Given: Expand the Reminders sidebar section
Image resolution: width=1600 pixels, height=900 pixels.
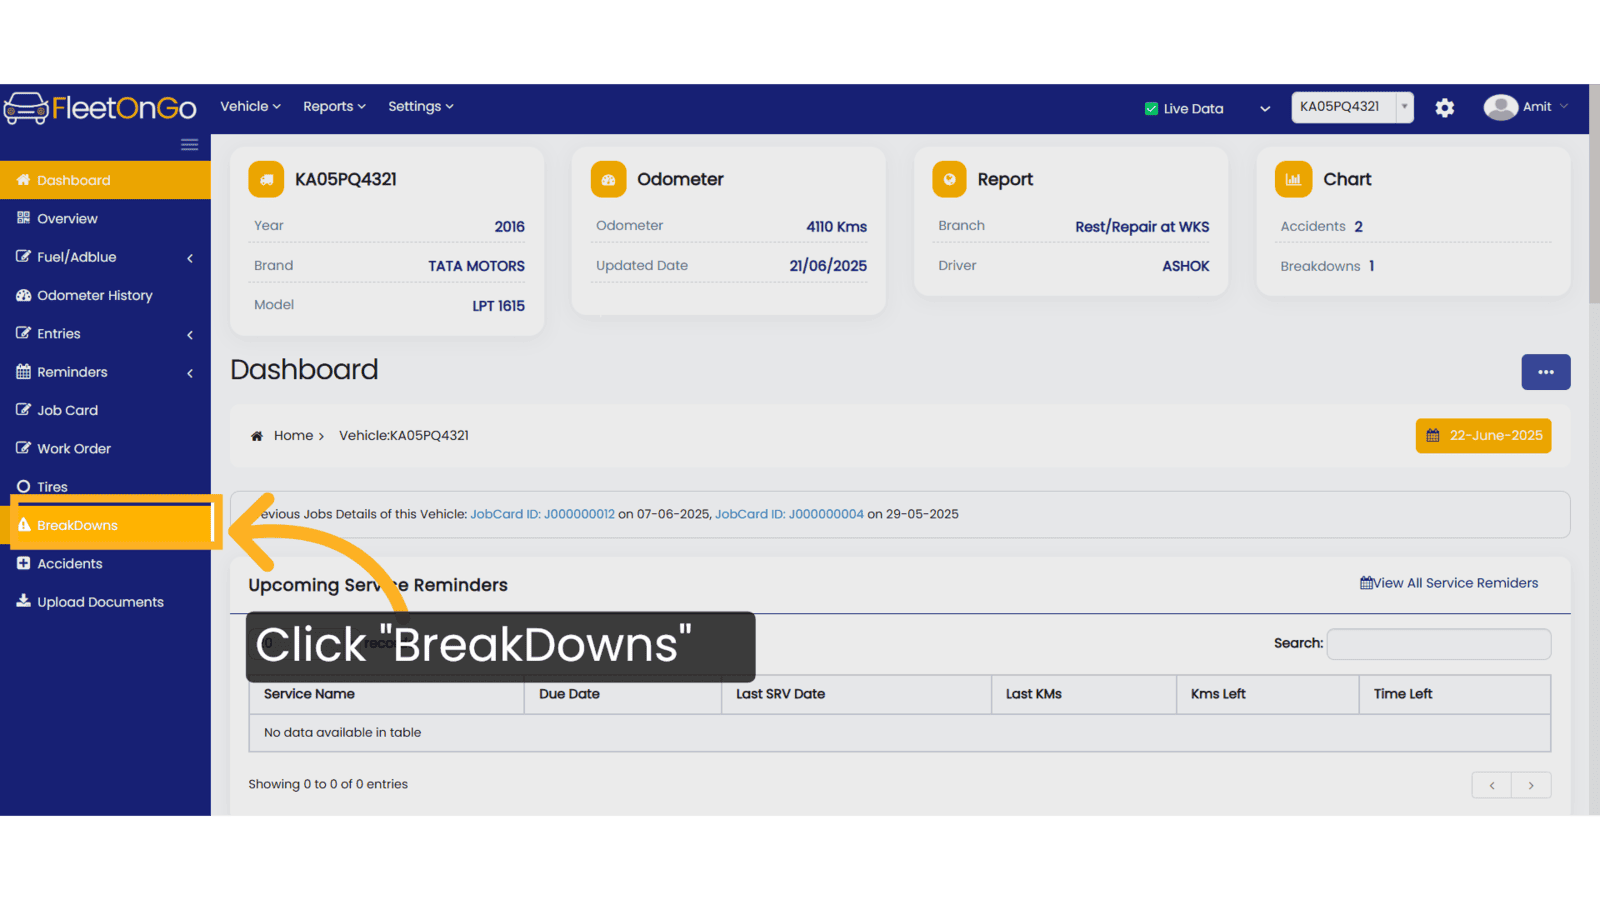Looking at the screenshot, I should coord(105,372).
